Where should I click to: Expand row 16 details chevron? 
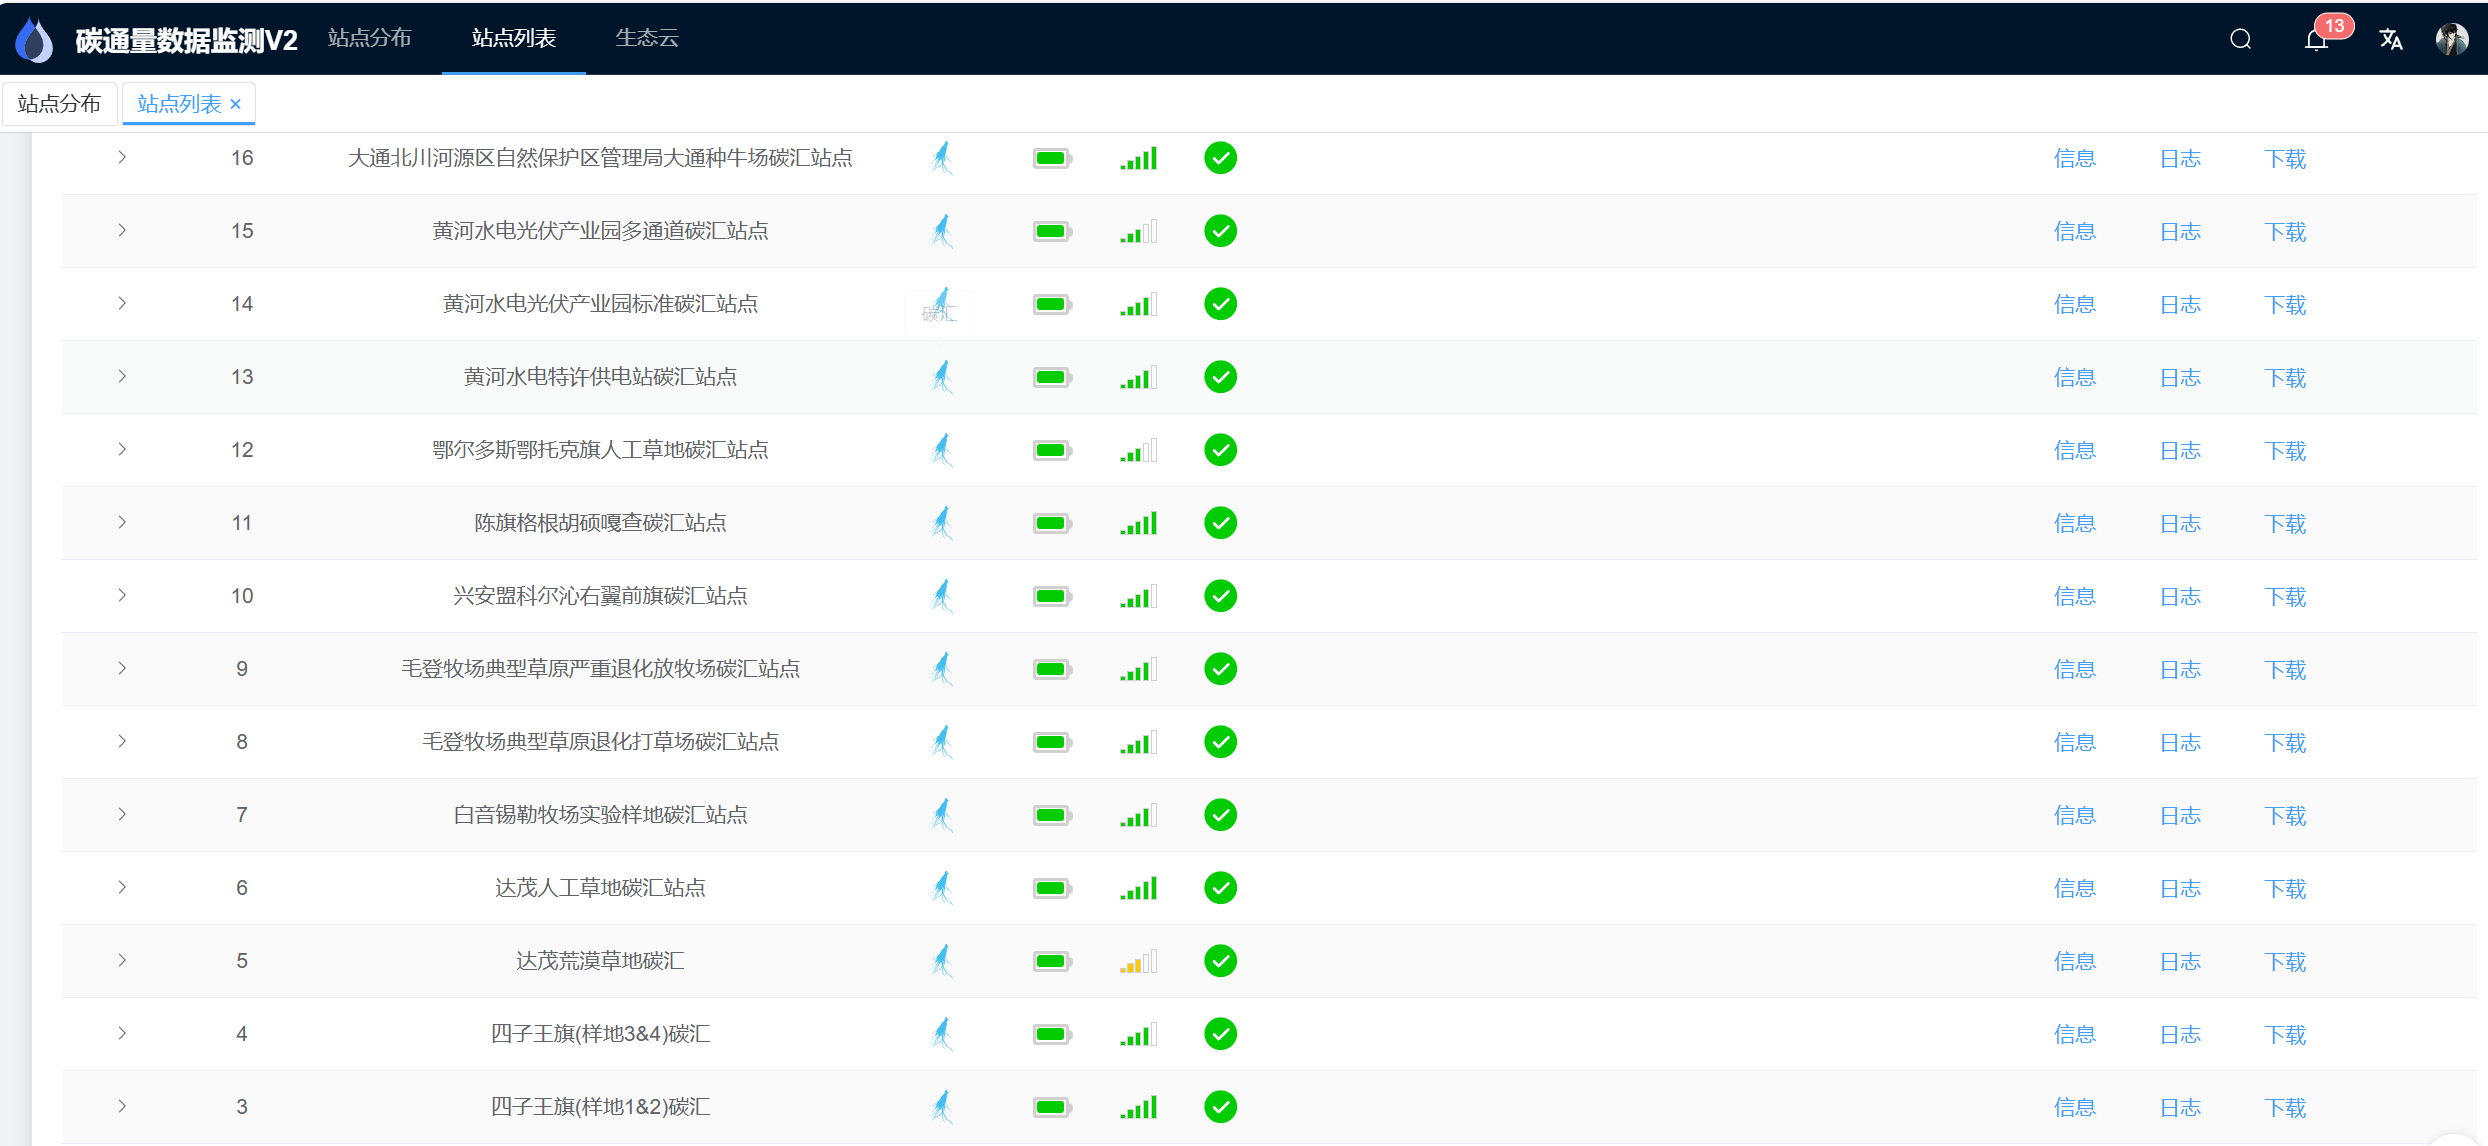pyautogui.click(x=122, y=157)
